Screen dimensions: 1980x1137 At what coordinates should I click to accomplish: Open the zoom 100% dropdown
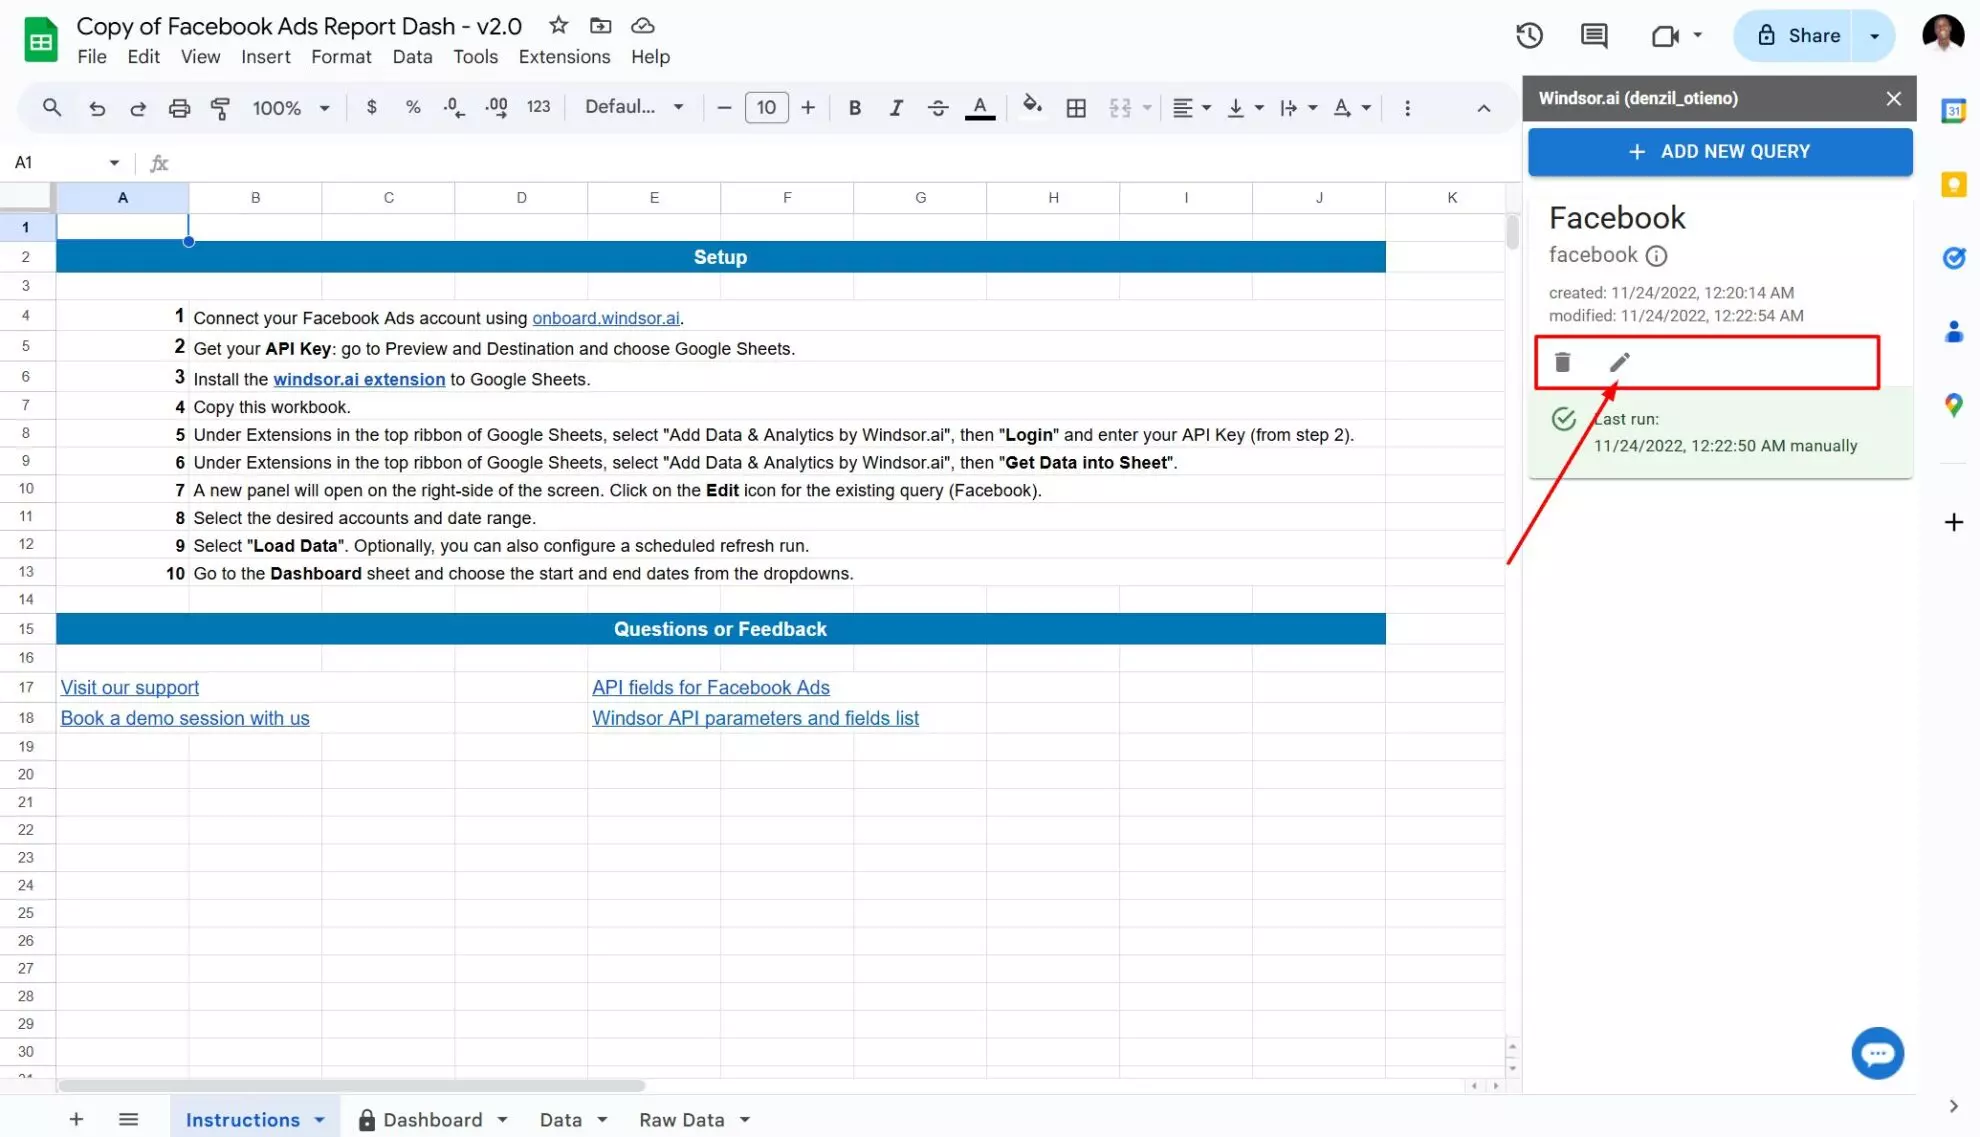(291, 108)
